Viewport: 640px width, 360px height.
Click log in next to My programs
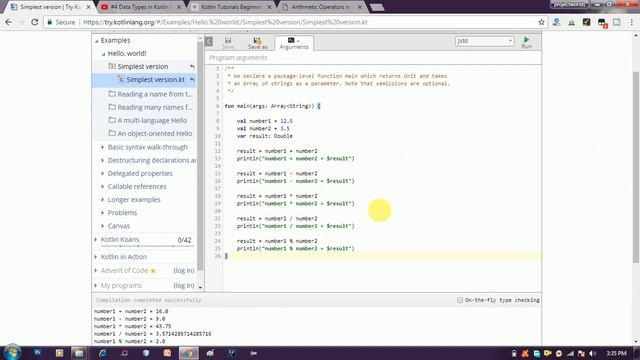(x=184, y=285)
